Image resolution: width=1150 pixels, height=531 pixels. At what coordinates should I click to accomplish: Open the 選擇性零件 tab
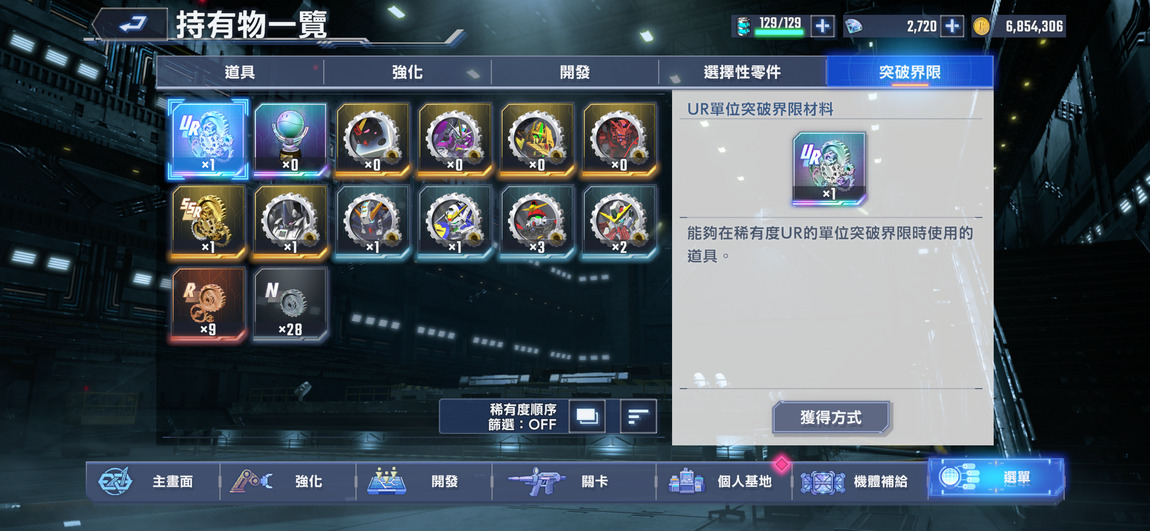[x=742, y=73]
